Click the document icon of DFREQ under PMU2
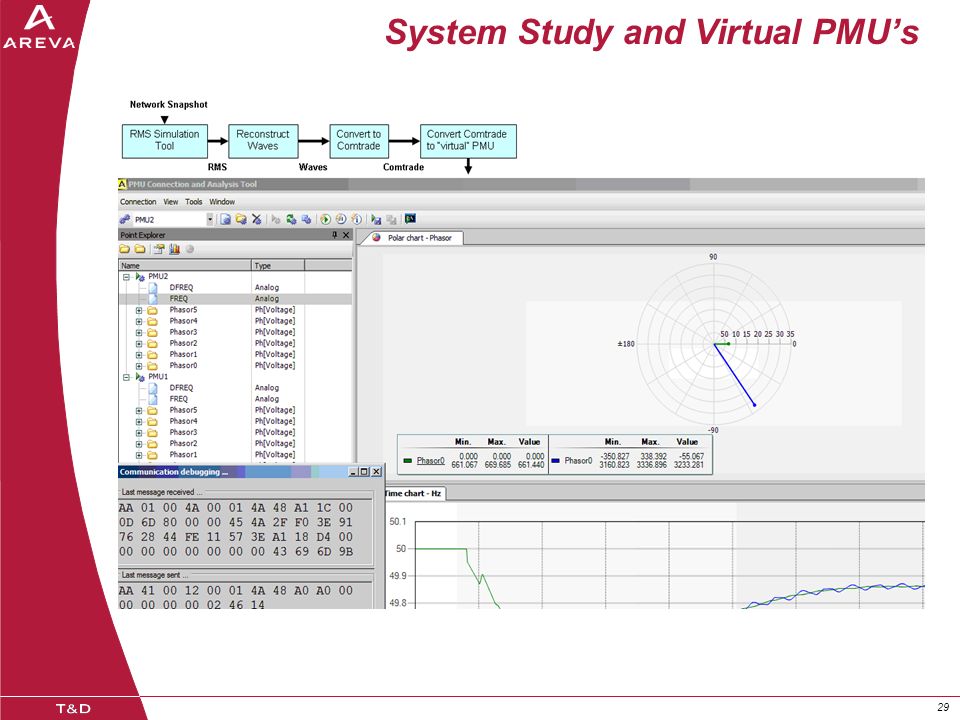 [x=153, y=288]
